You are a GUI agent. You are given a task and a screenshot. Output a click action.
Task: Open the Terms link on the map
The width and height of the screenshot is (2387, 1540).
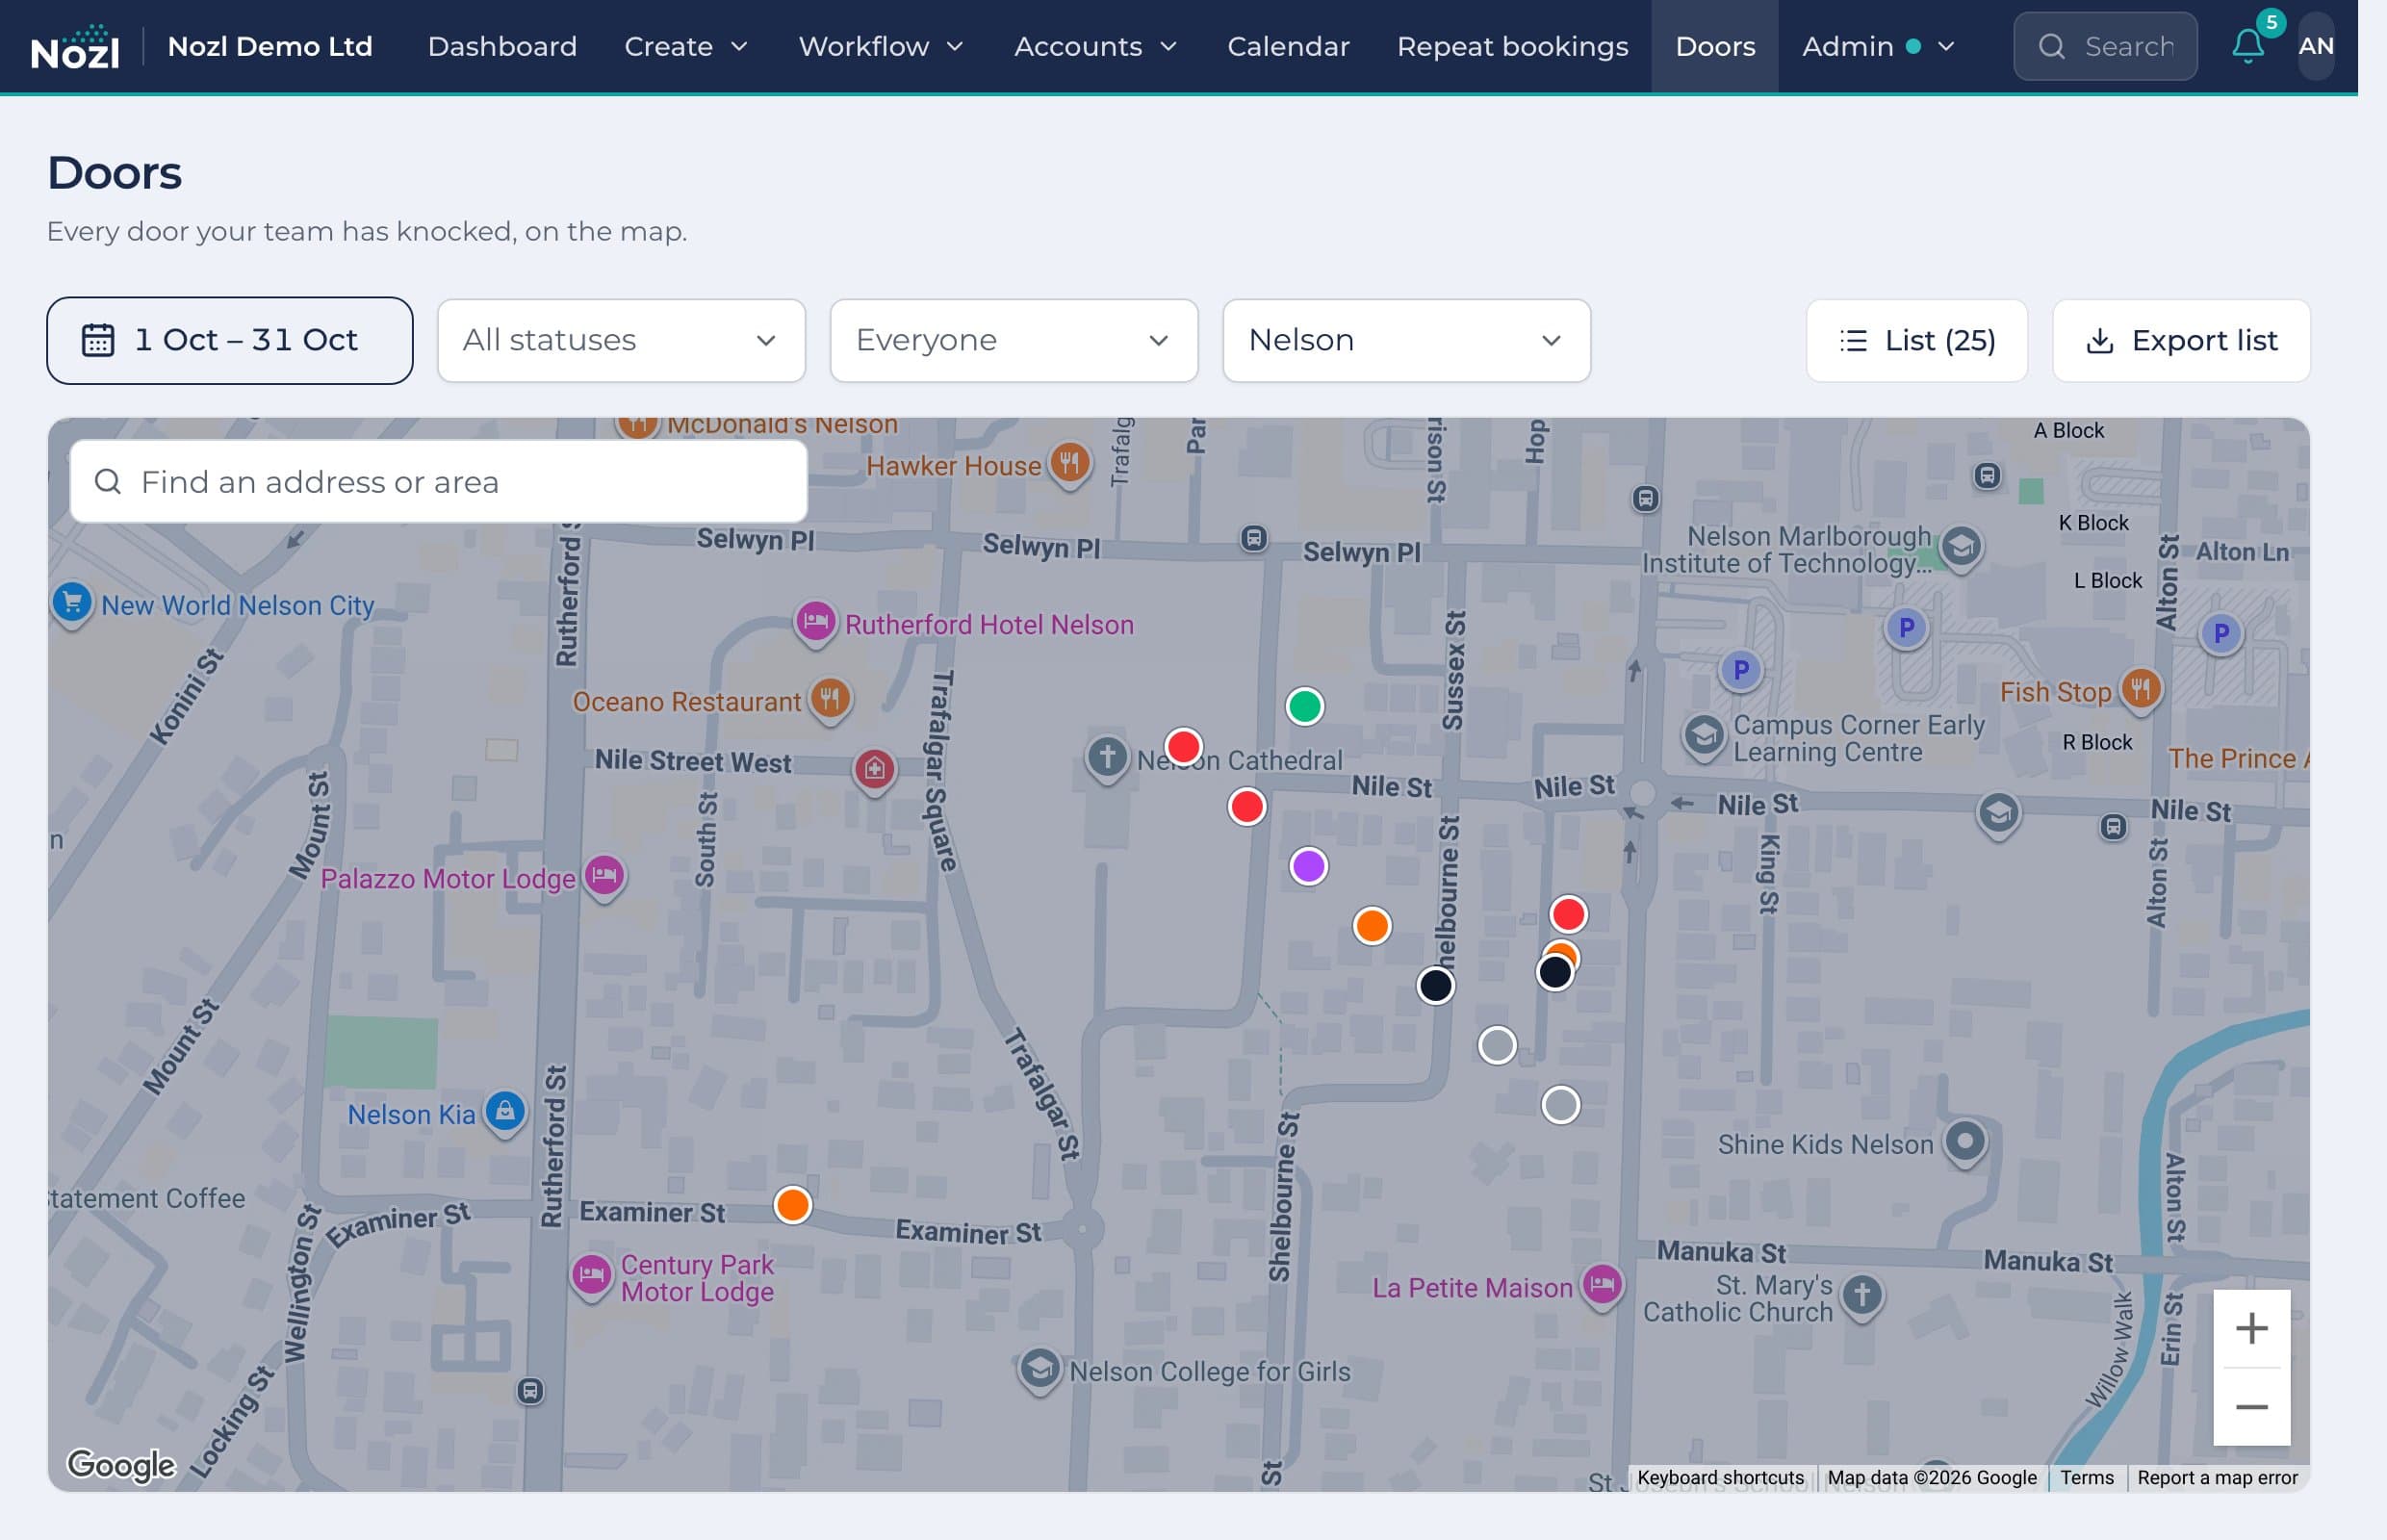click(2086, 1477)
